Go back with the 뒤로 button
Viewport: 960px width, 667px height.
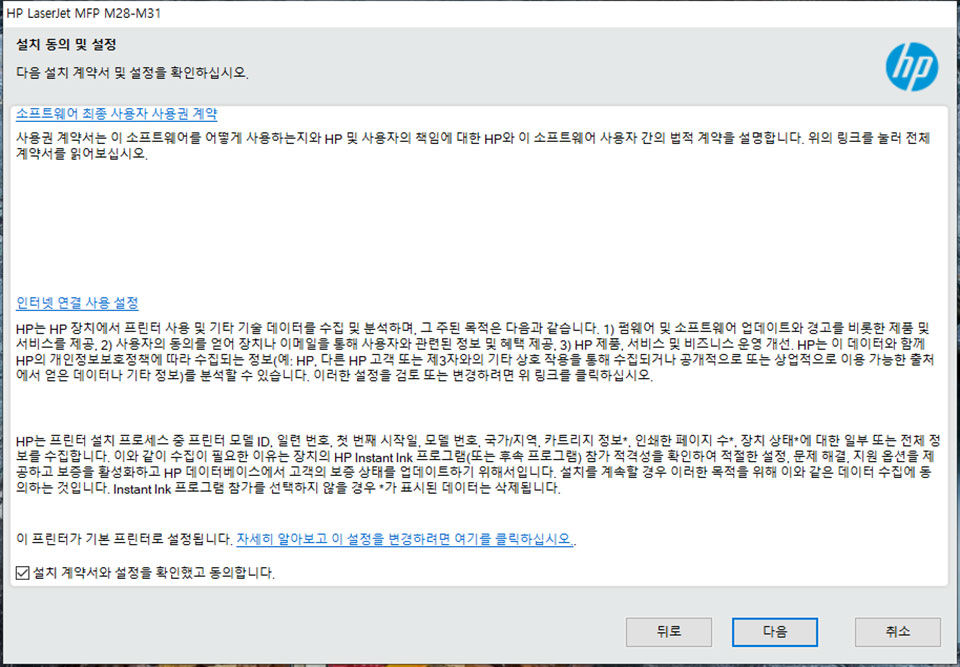point(669,632)
